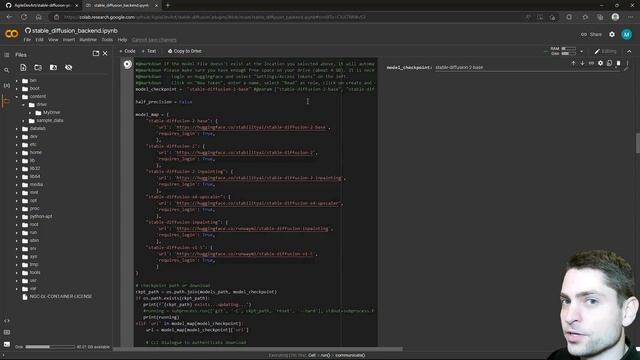This screenshot has height=360, width=640.
Task: Click the Colab CO logo
Action: tap(11, 34)
